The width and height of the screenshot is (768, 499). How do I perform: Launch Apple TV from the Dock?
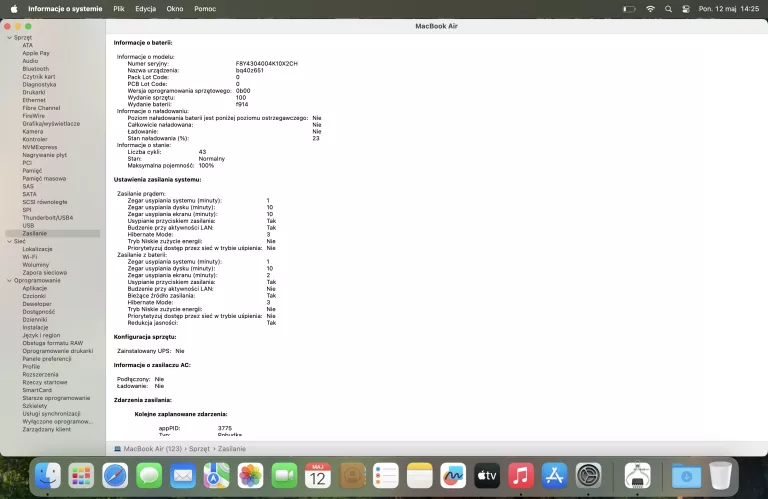(487, 475)
